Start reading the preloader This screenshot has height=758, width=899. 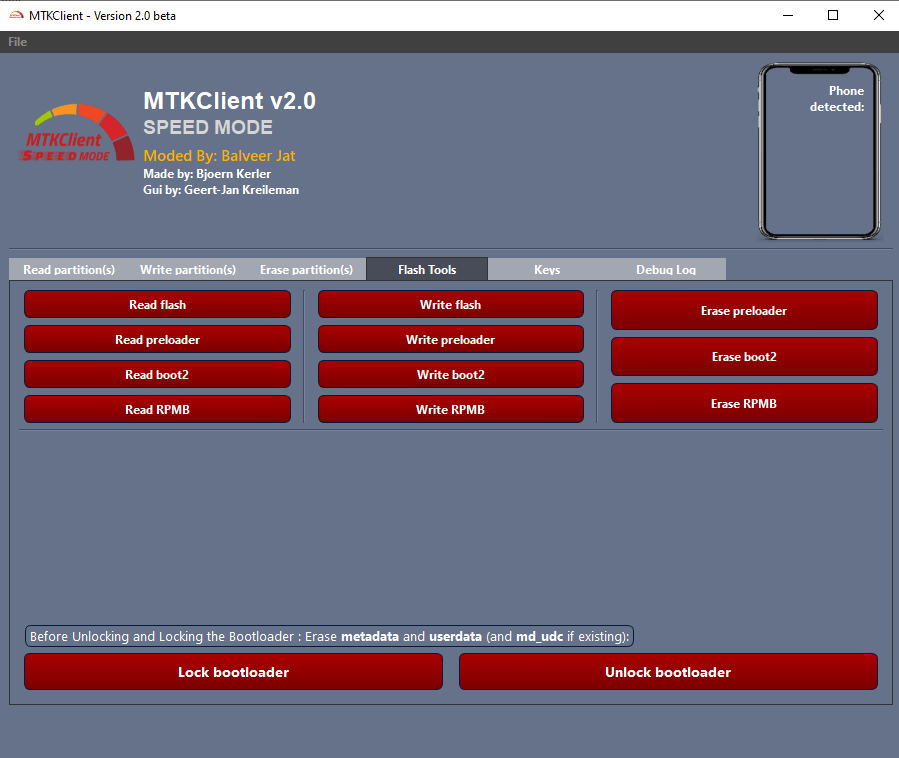pos(157,339)
